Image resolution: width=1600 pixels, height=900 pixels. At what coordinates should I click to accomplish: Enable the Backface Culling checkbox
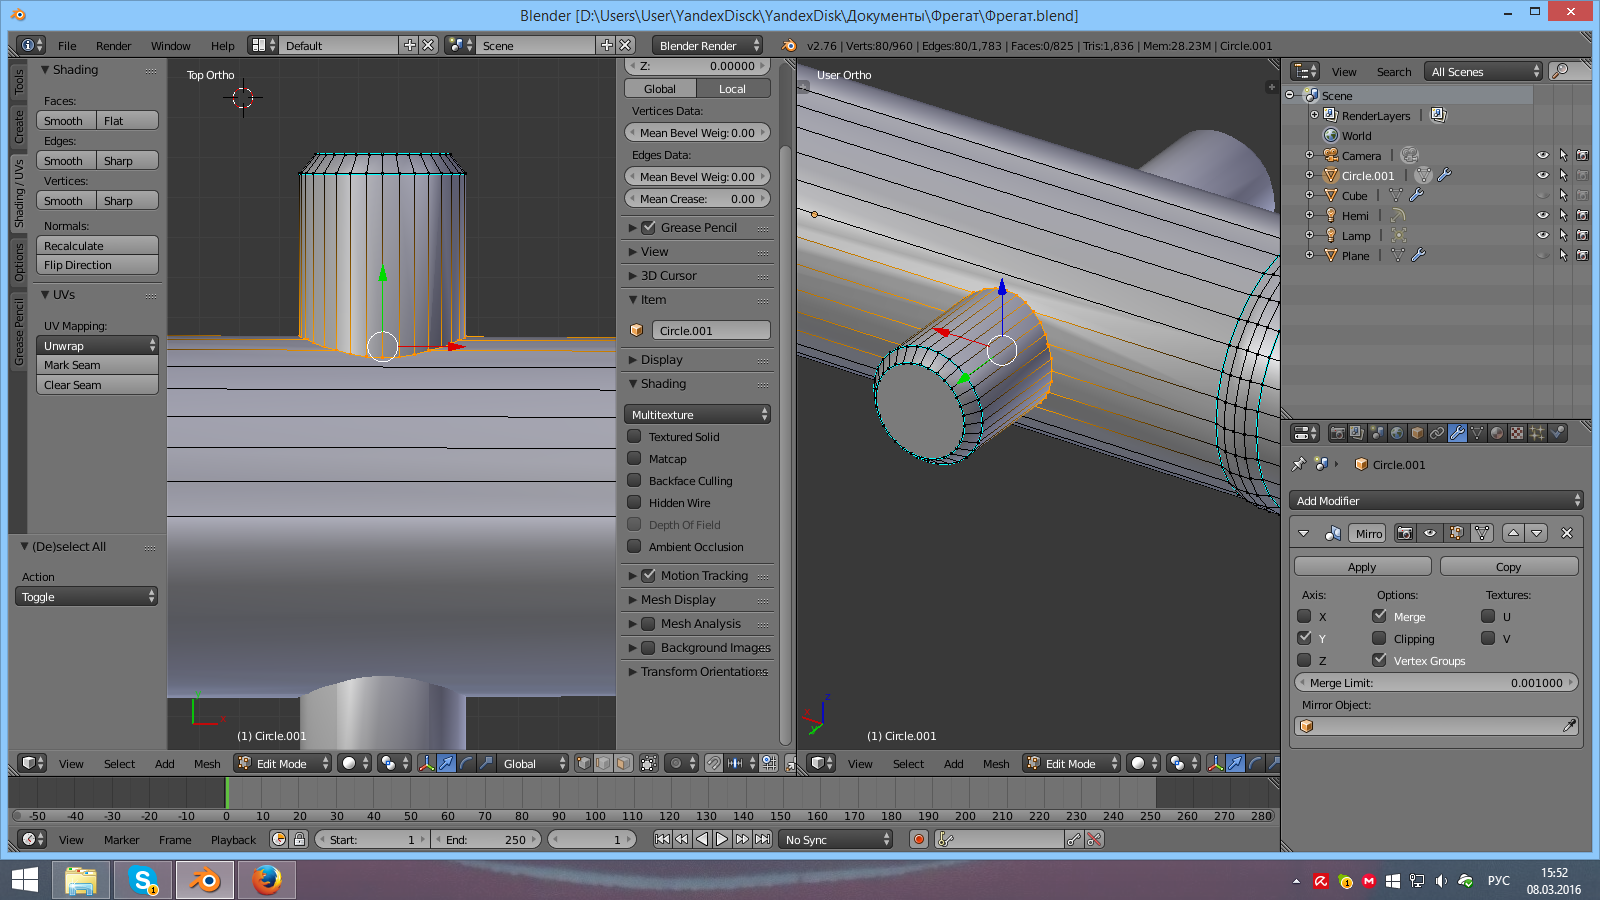pyautogui.click(x=634, y=480)
